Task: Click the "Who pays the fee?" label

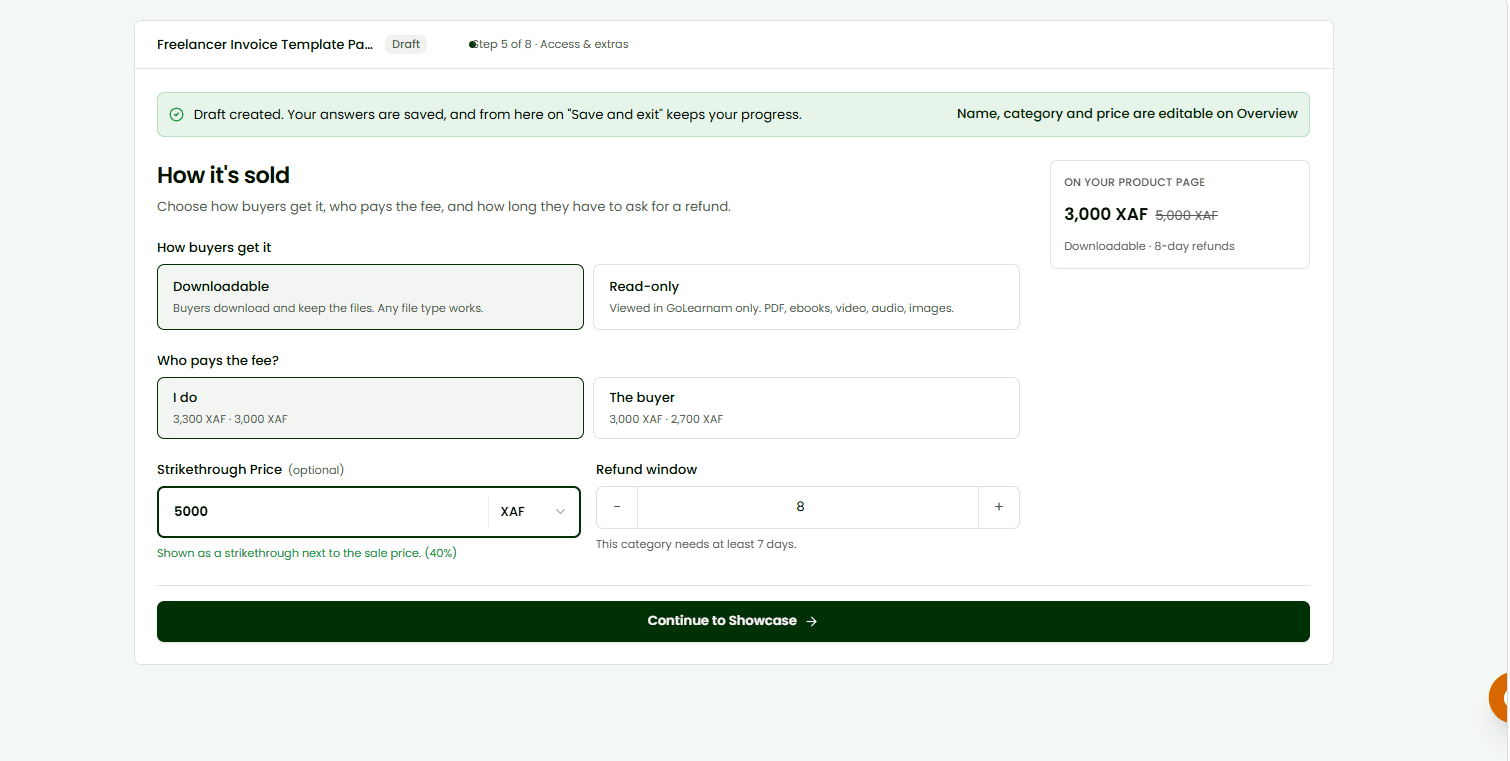Action: [x=218, y=361]
